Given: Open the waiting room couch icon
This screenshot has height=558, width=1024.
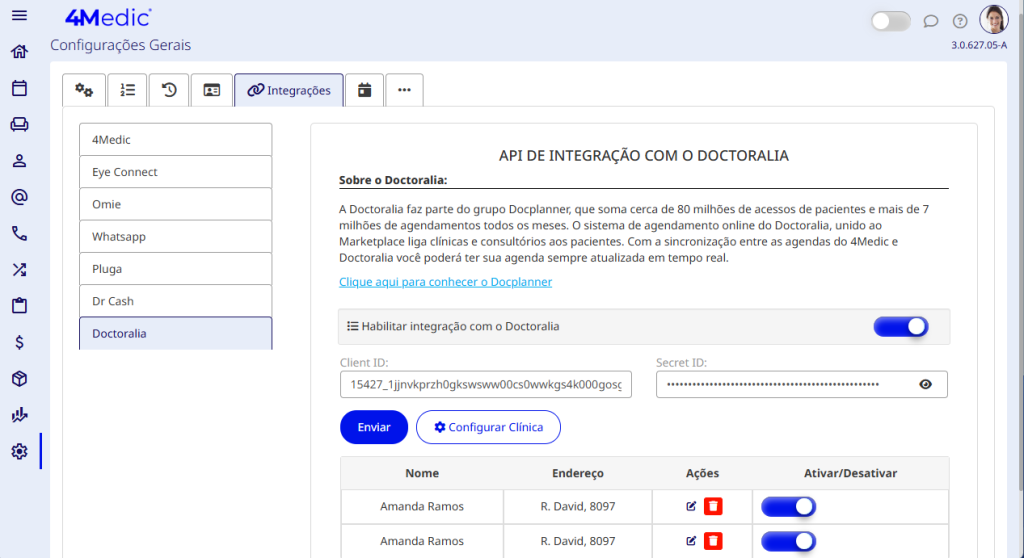Looking at the screenshot, I should tap(20, 124).
